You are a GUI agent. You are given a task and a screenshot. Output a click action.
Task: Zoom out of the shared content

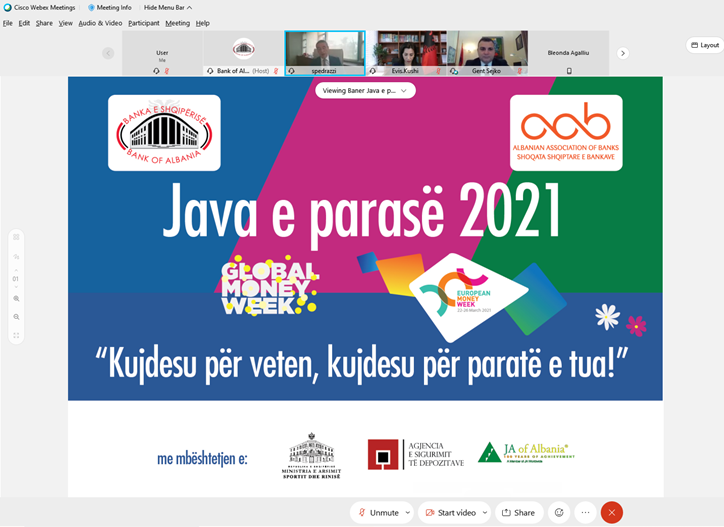[x=16, y=317]
